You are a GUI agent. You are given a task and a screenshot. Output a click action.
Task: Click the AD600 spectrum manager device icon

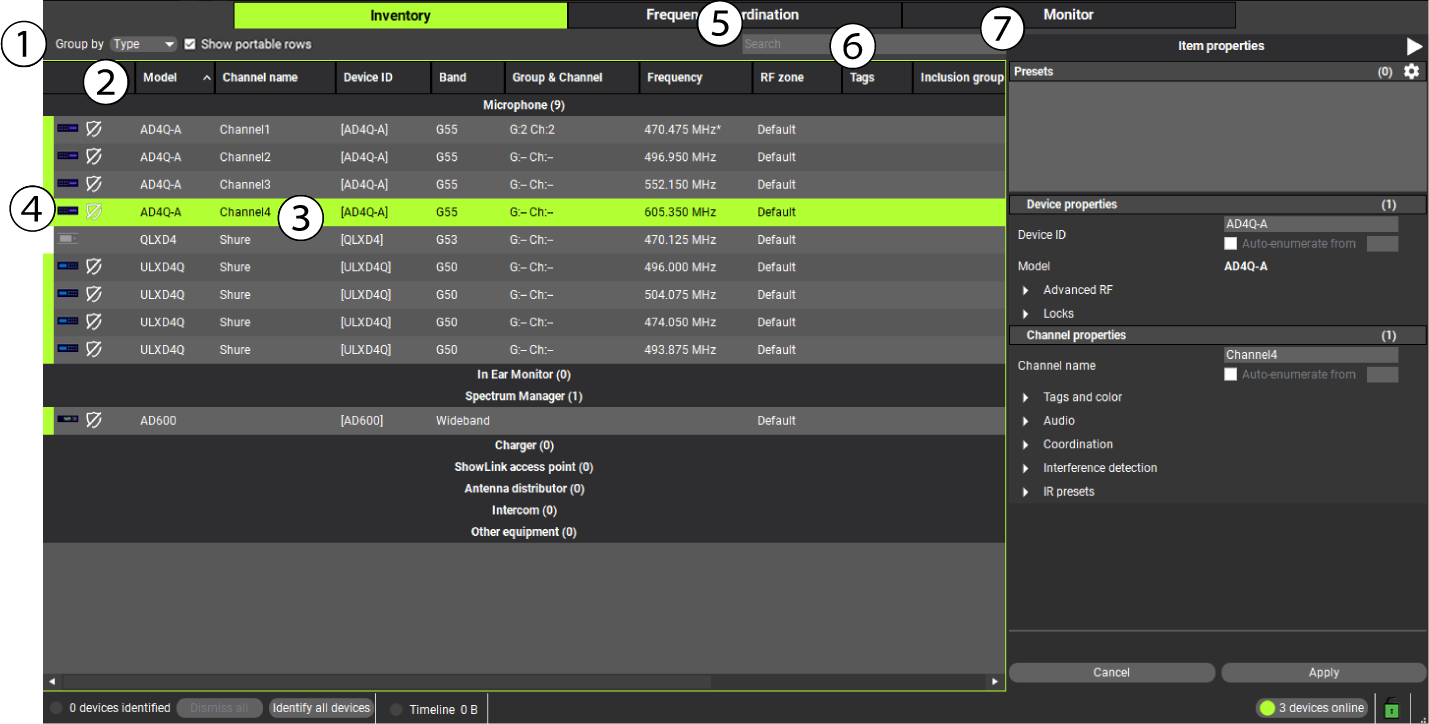tap(67, 420)
